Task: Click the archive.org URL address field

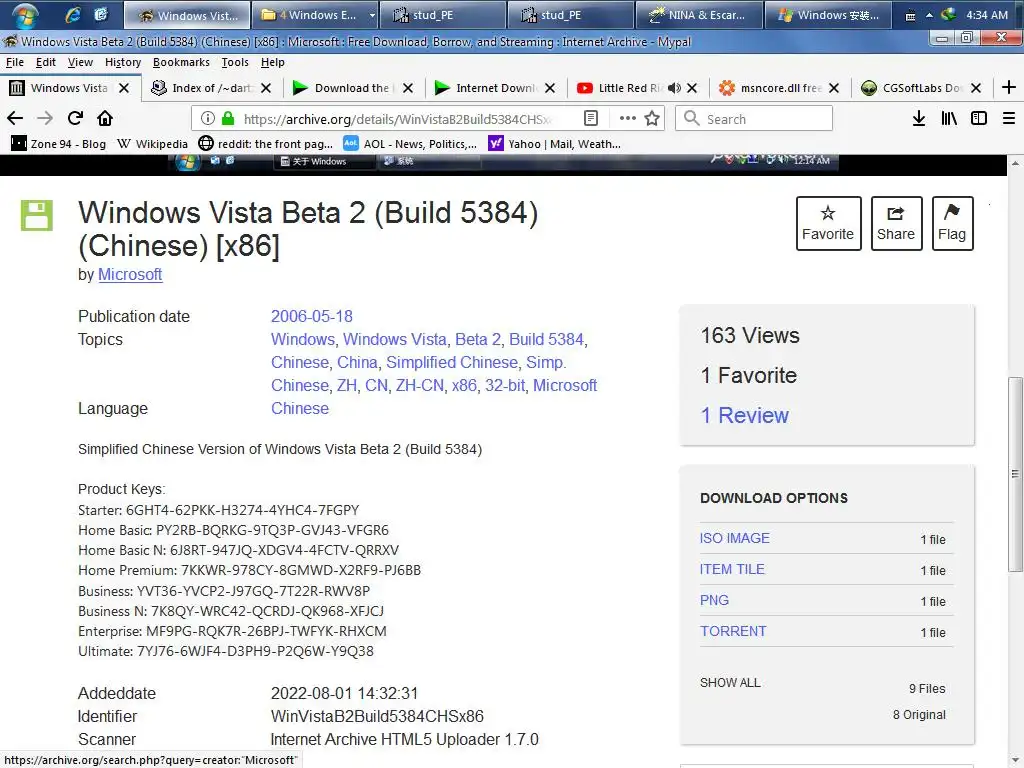Action: [x=397, y=119]
